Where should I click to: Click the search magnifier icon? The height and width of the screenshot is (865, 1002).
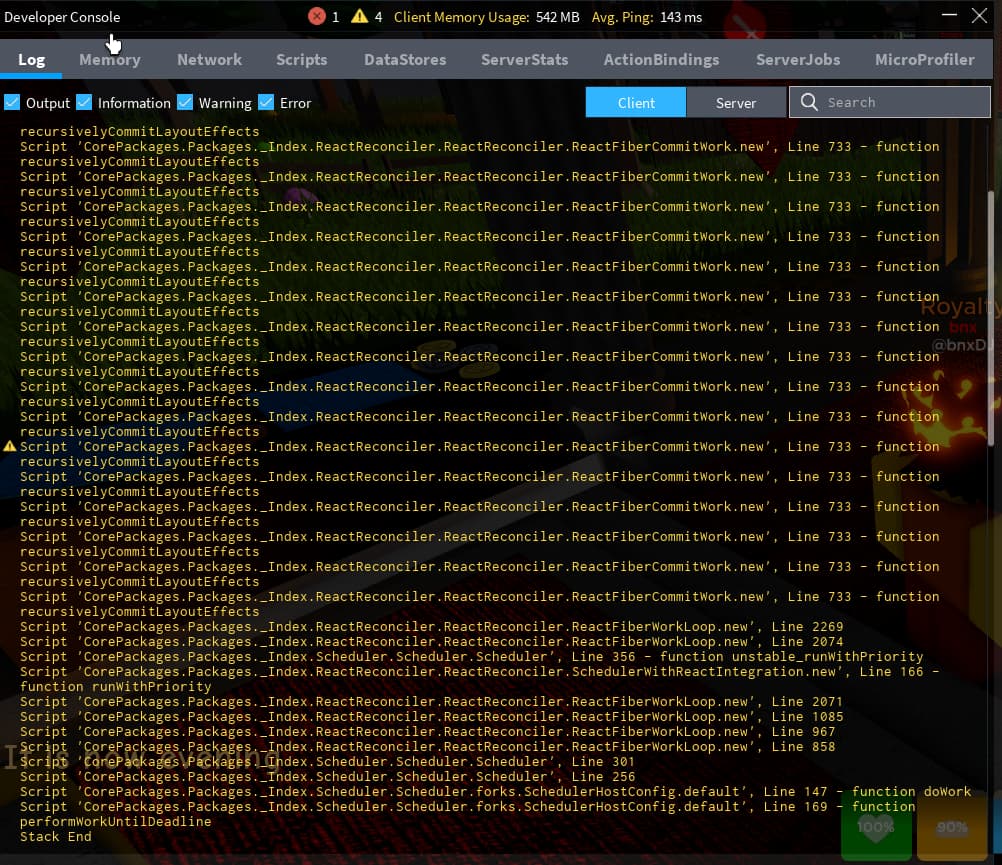[809, 102]
